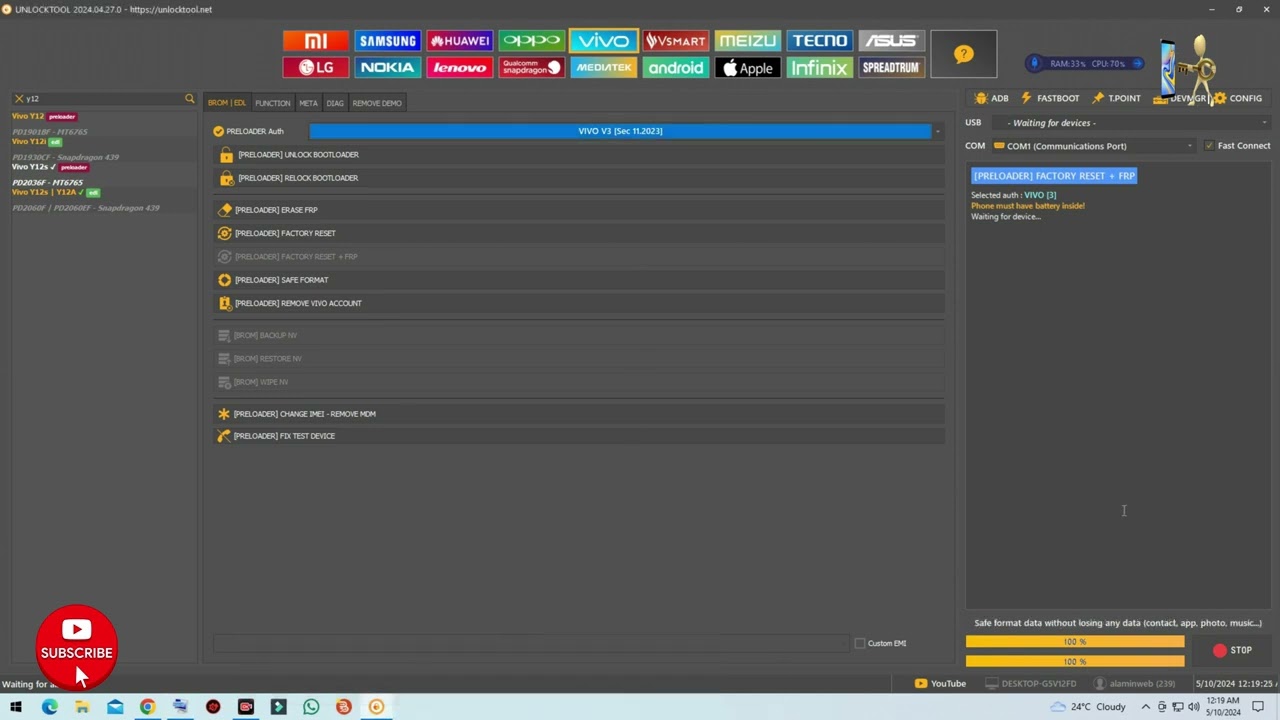Screen dimensions: 1280x720
Task: Click the alaminweb (239) user entry
Action: pos(1134,684)
